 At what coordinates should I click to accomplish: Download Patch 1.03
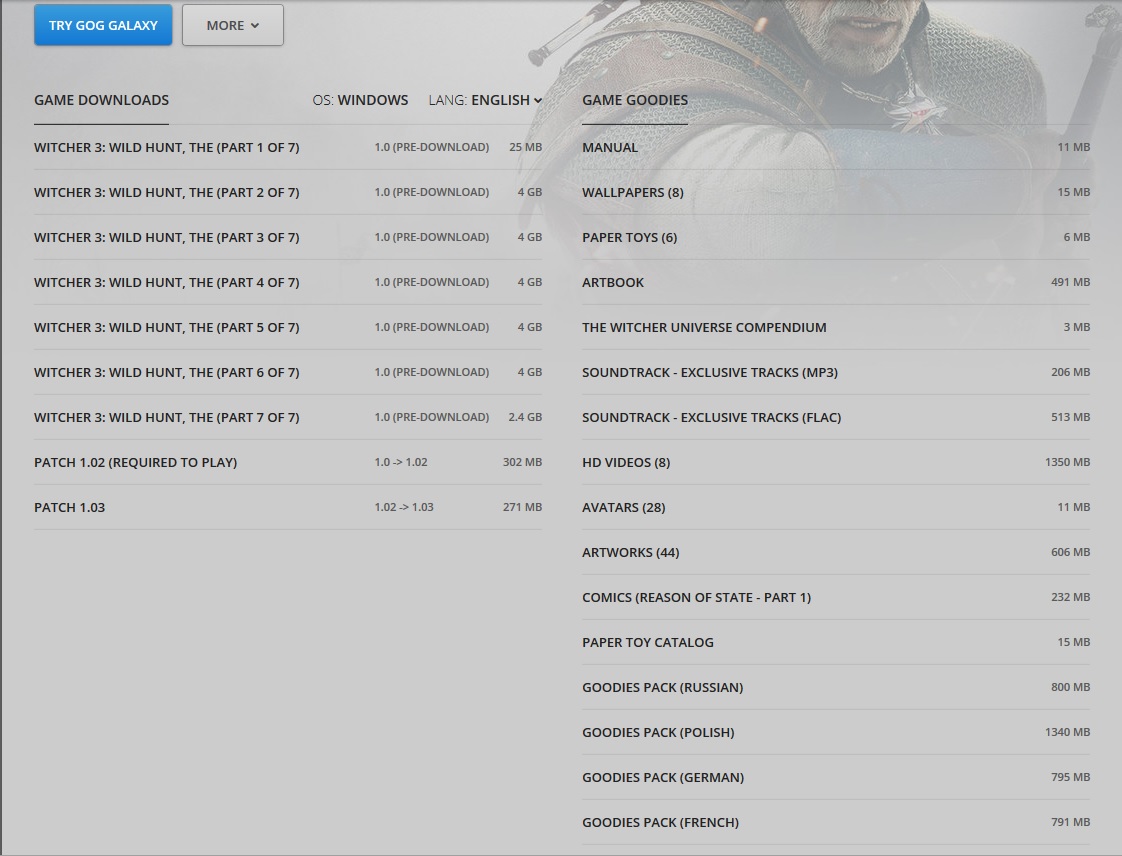point(288,508)
